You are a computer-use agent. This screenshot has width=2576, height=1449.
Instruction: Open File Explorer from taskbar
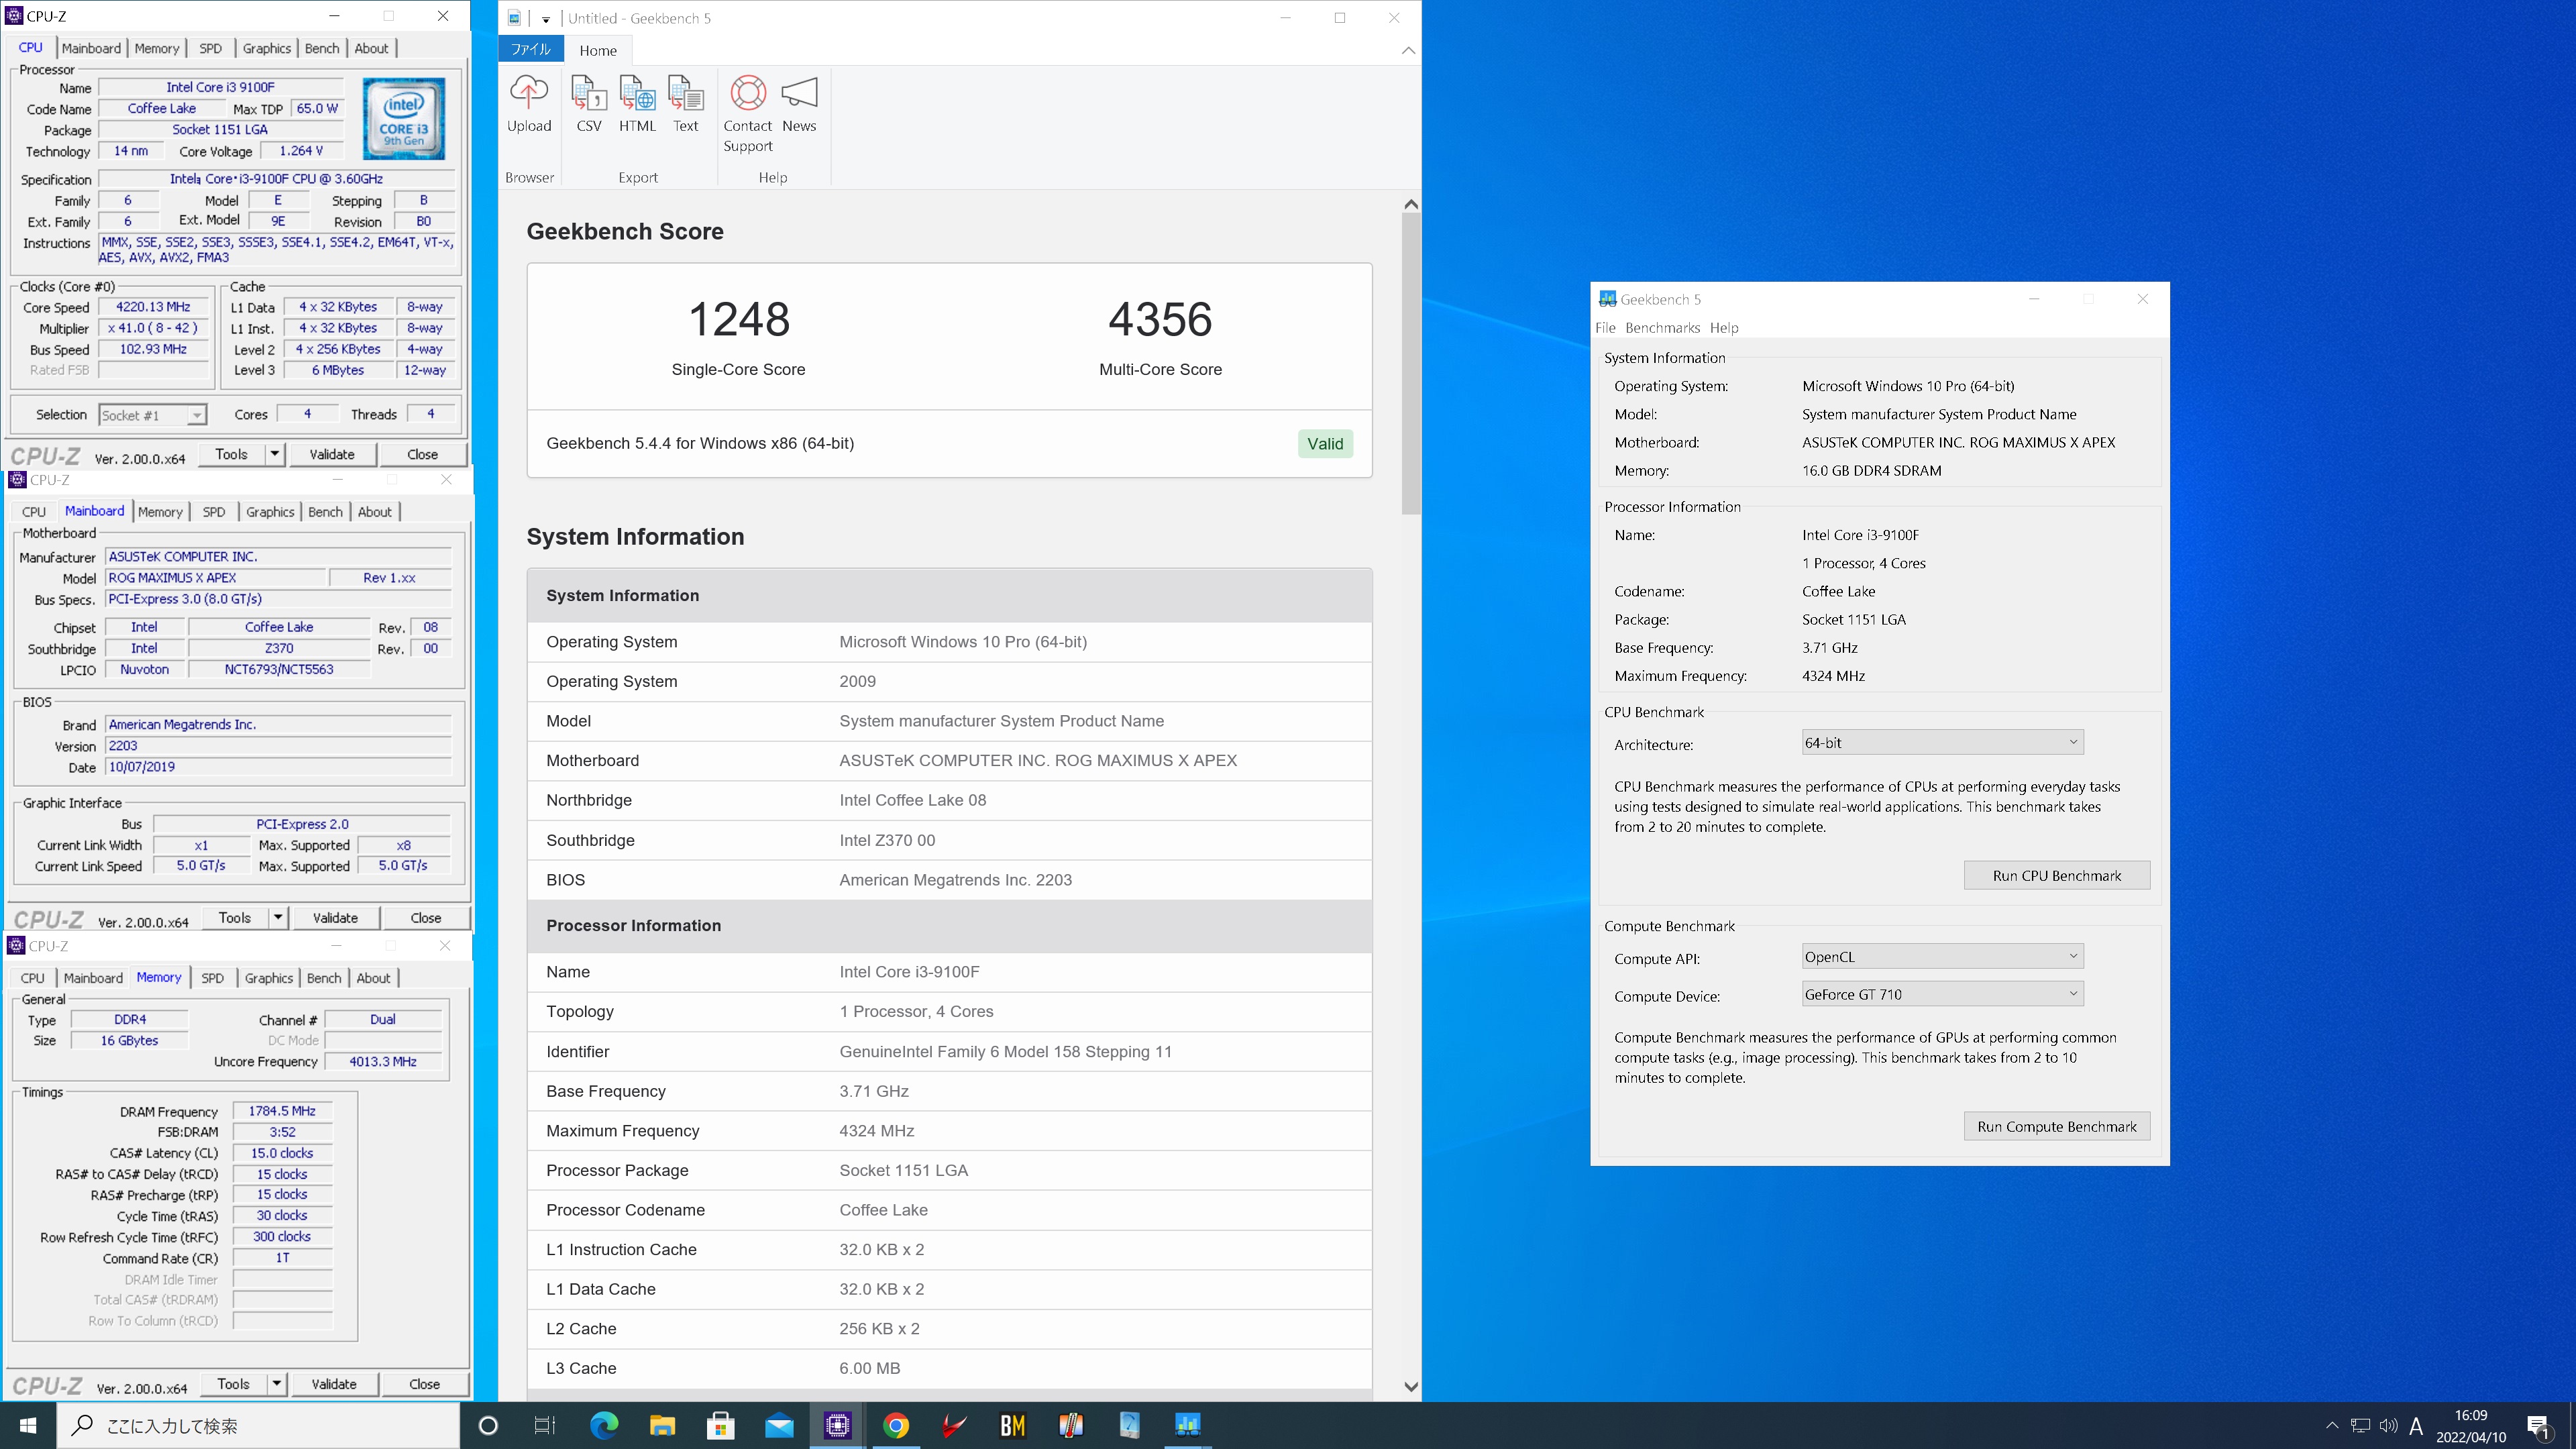click(662, 1425)
